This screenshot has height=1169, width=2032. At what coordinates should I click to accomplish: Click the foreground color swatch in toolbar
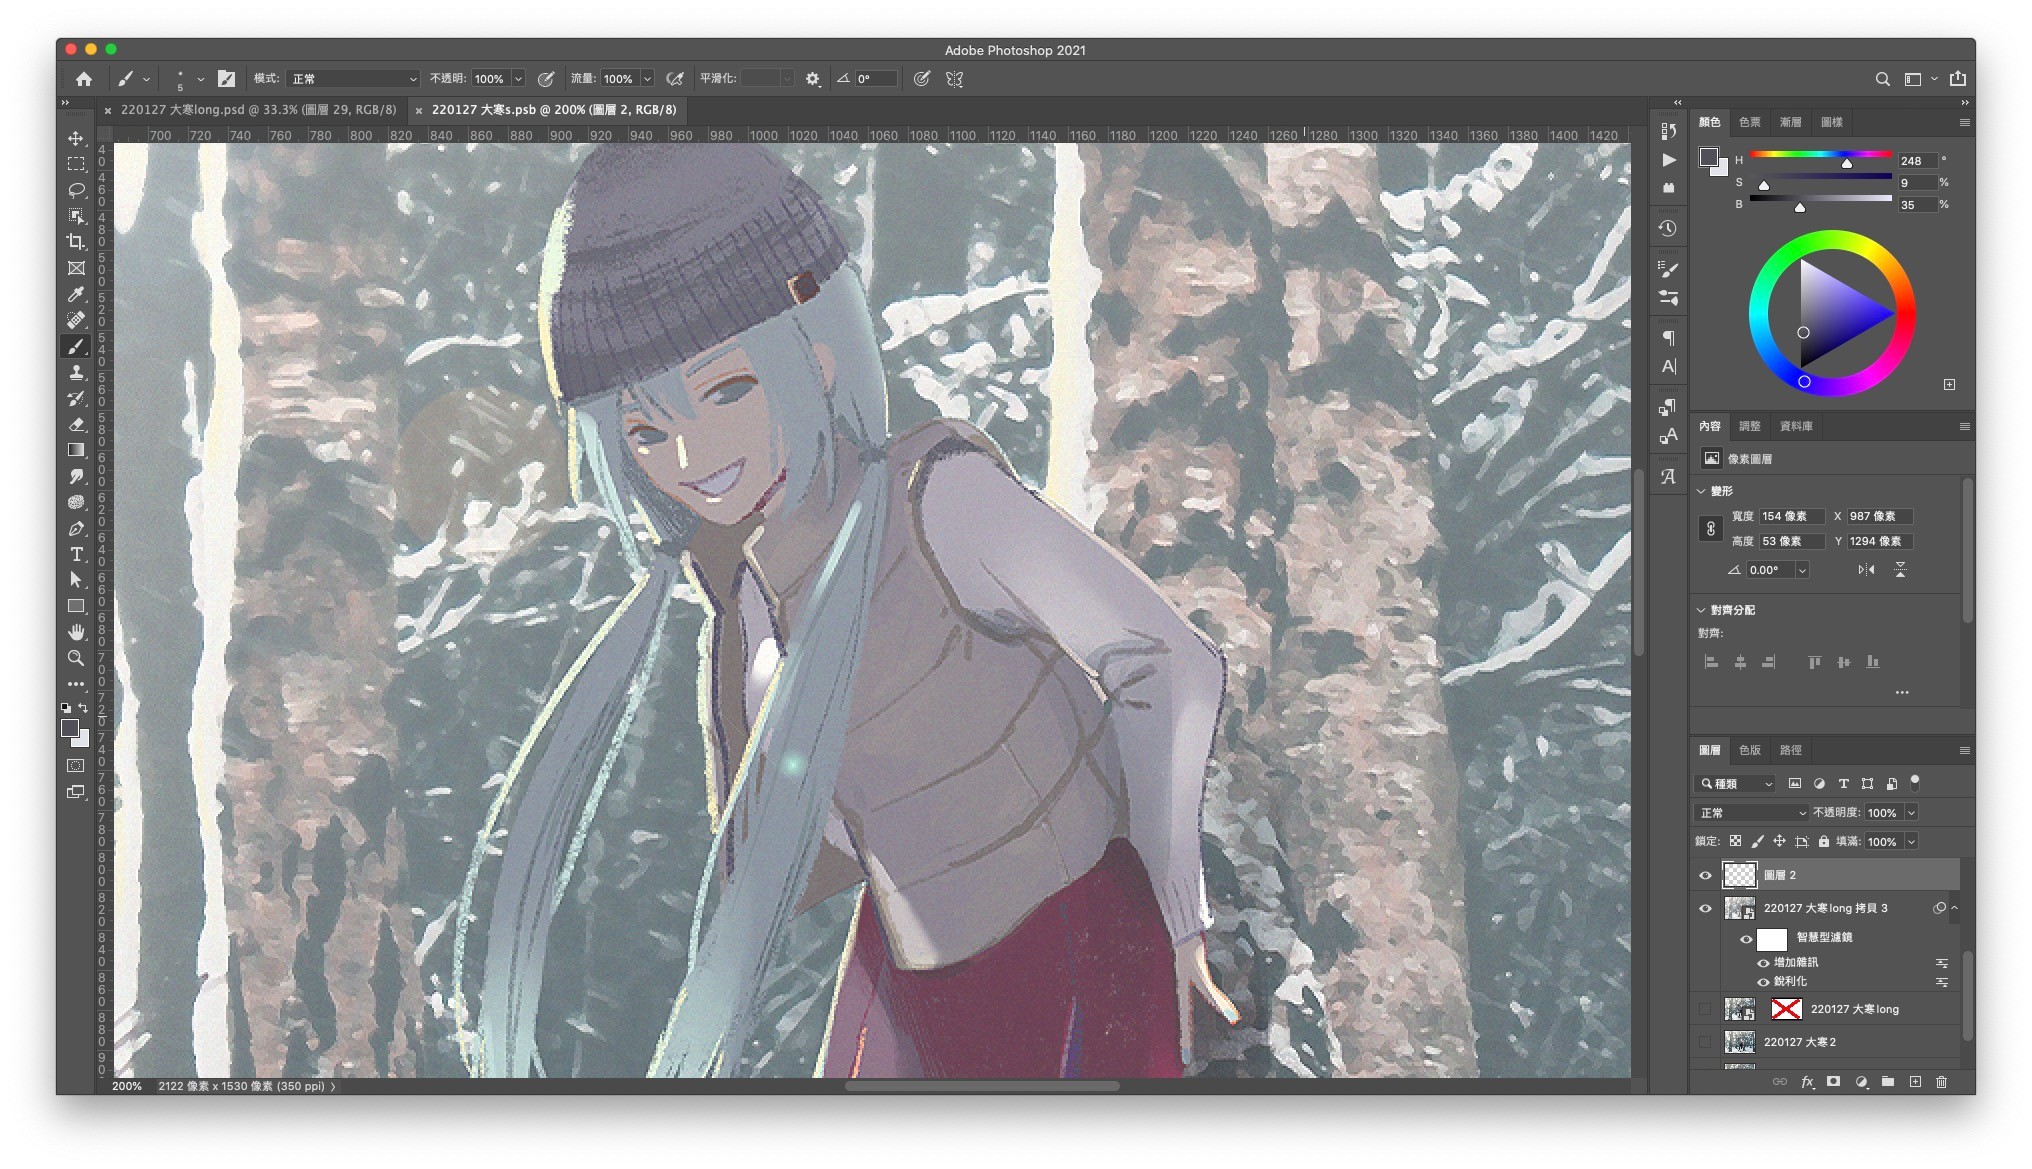(70, 729)
